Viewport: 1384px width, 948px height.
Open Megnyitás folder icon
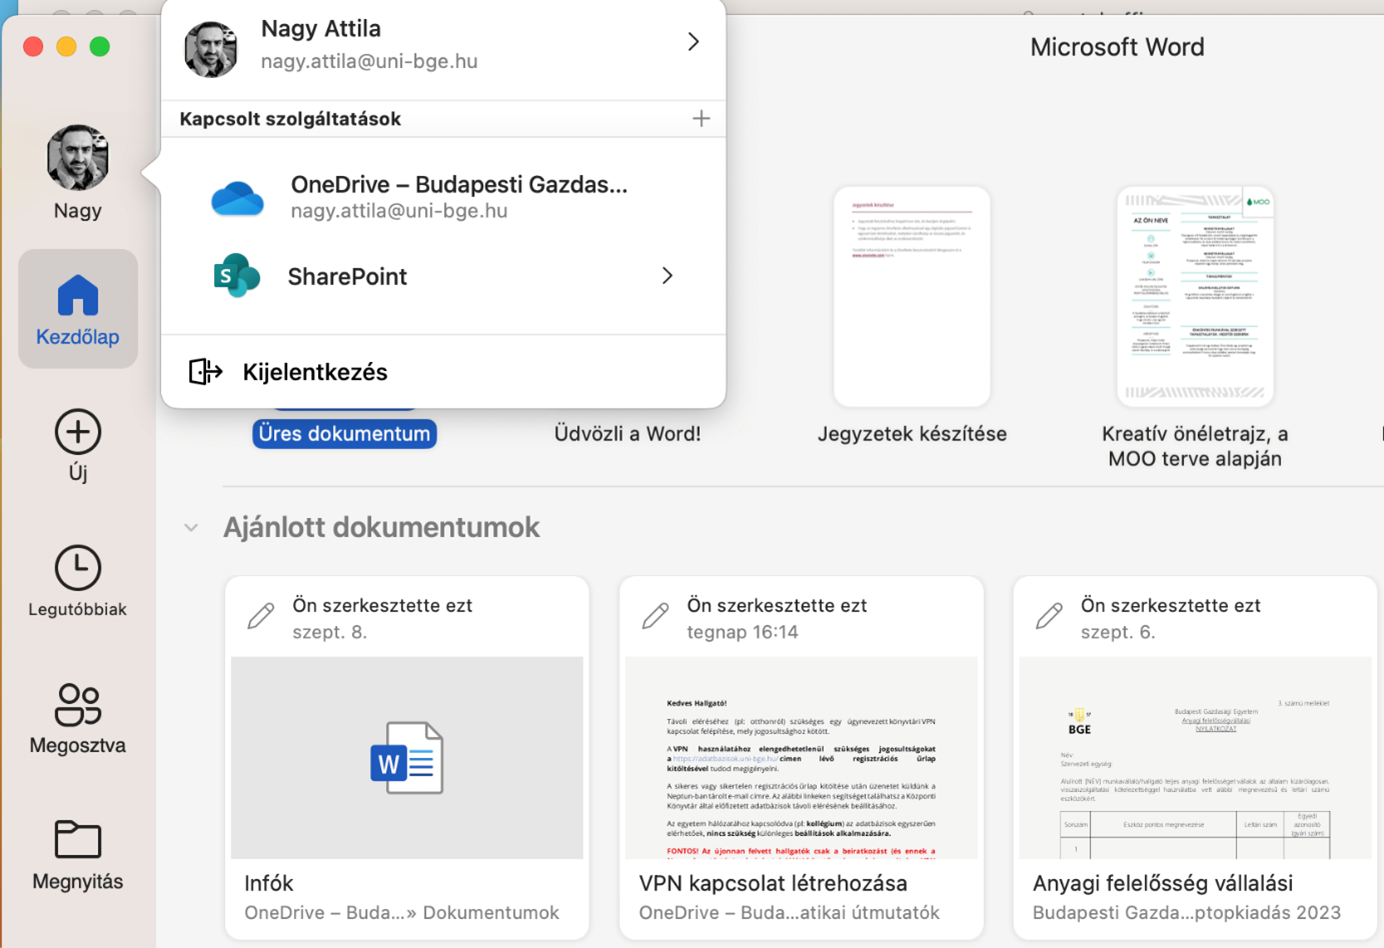tap(78, 840)
